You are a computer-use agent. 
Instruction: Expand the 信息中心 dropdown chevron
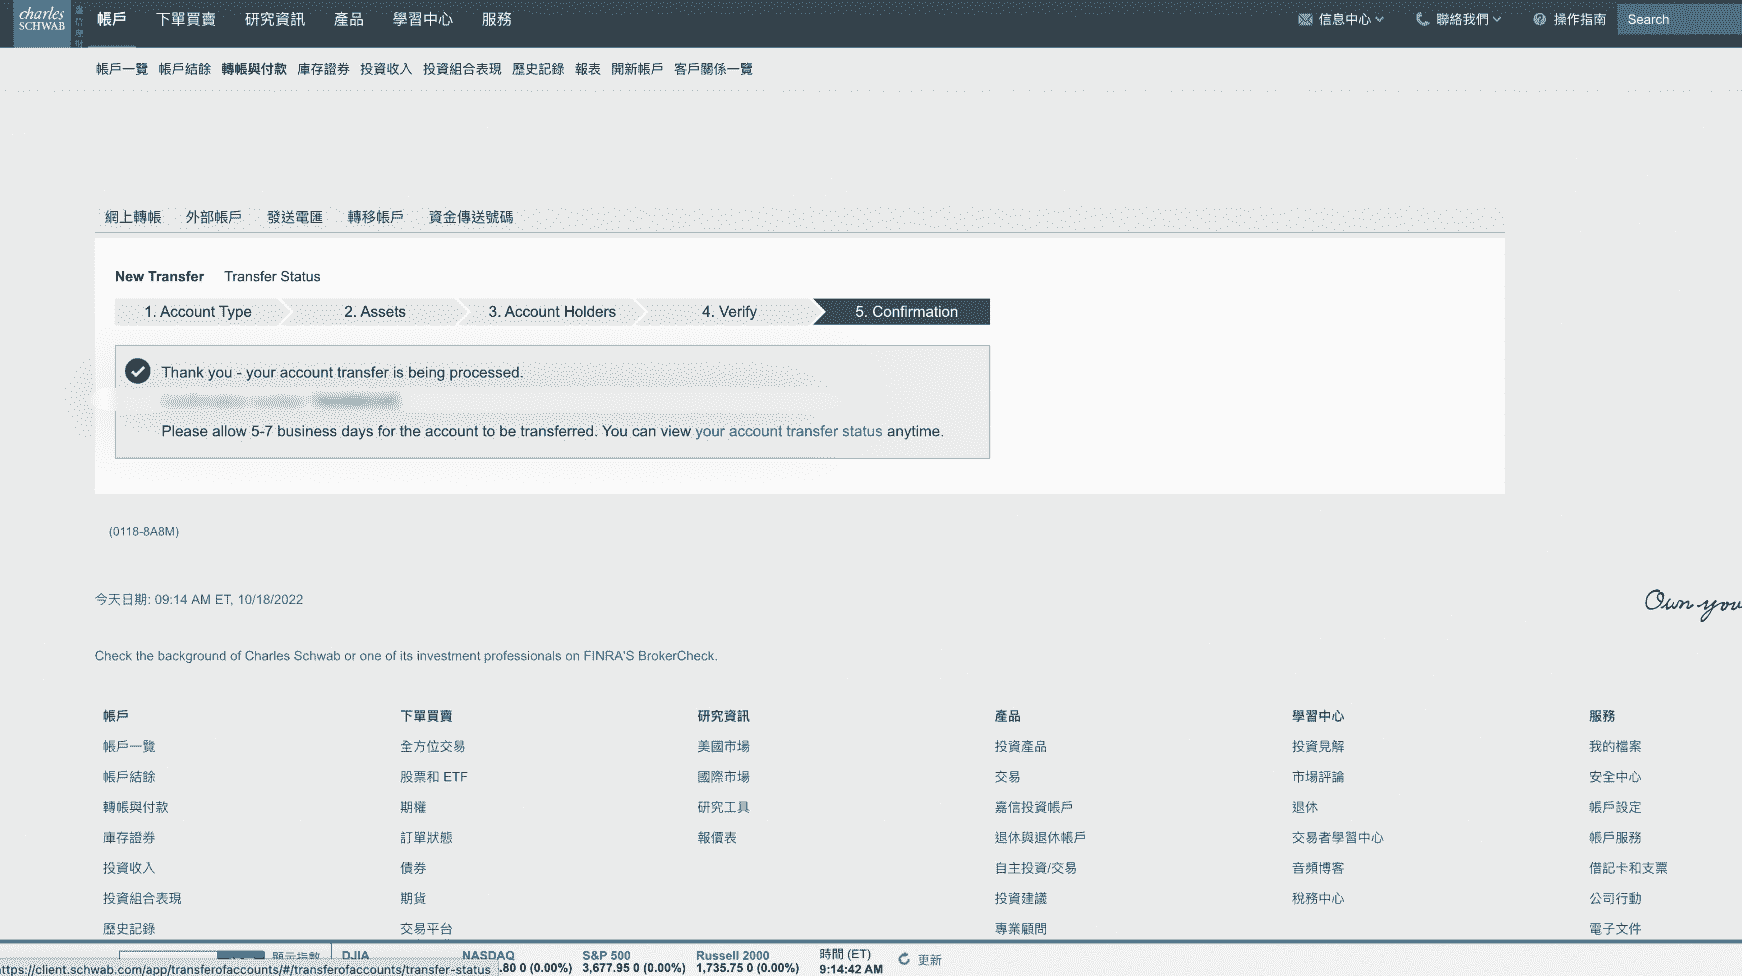pos(1380,19)
